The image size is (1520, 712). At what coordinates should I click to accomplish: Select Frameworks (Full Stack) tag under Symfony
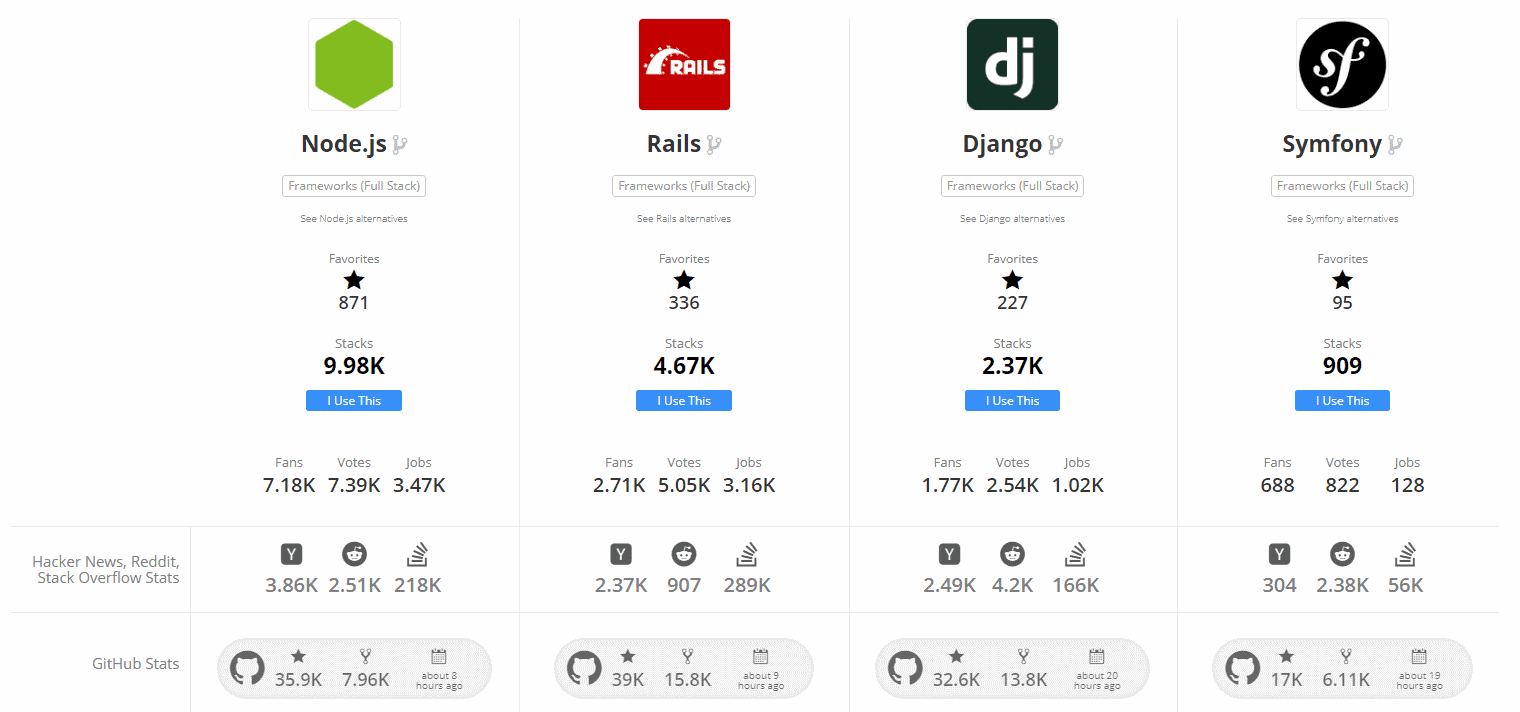(x=1342, y=186)
